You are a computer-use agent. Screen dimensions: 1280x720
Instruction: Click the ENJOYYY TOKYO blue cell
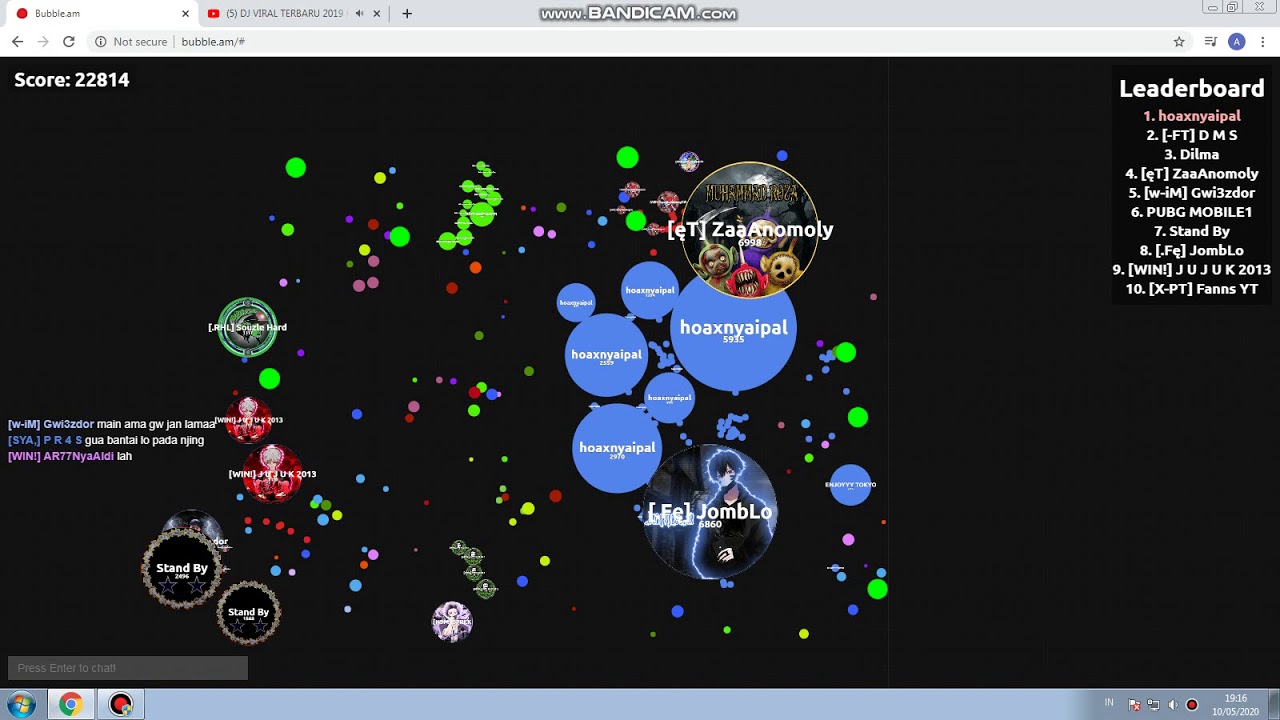pos(851,485)
